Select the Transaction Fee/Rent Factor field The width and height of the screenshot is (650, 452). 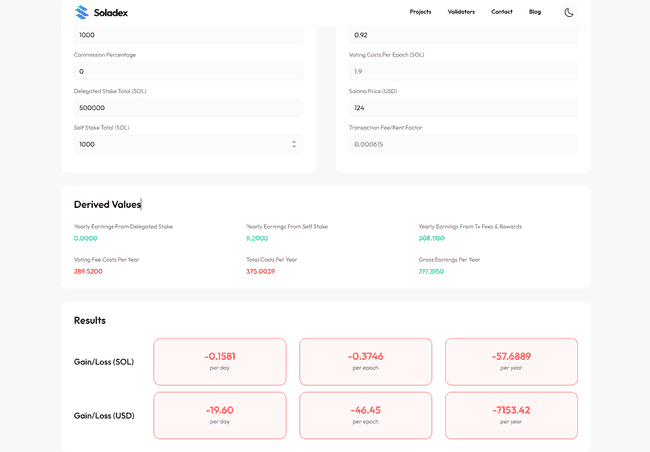point(462,144)
